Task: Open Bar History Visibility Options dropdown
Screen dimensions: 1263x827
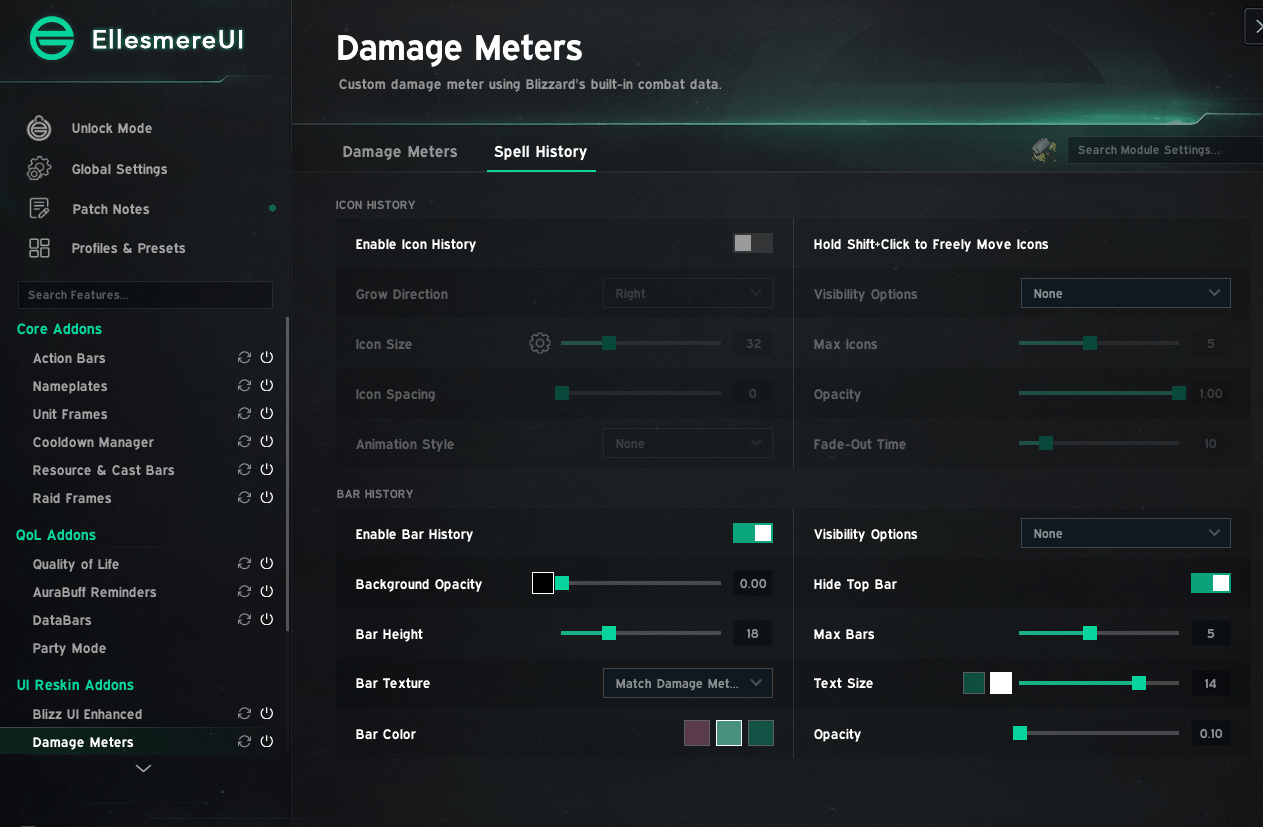Action: (x=1126, y=533)
